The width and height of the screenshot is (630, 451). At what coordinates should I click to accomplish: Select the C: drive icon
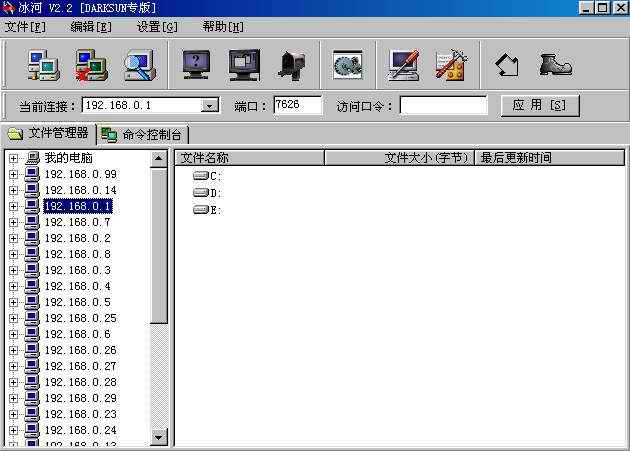(200, 176)
